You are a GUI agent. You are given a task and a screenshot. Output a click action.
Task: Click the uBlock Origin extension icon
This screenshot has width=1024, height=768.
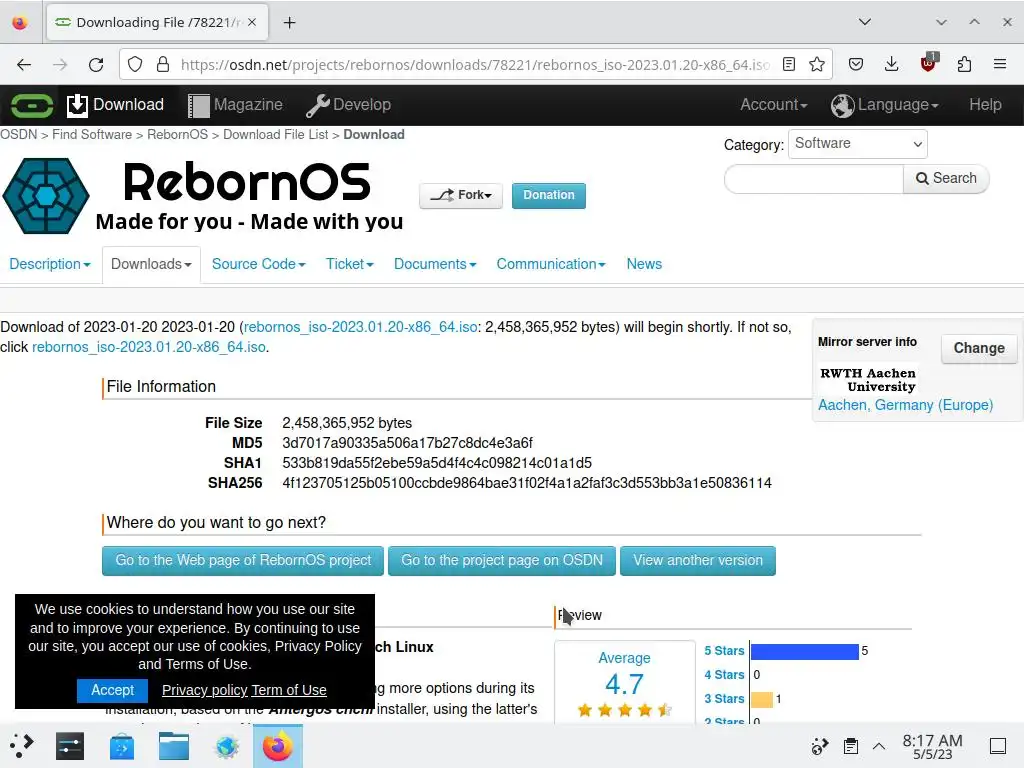coord(929,63)
